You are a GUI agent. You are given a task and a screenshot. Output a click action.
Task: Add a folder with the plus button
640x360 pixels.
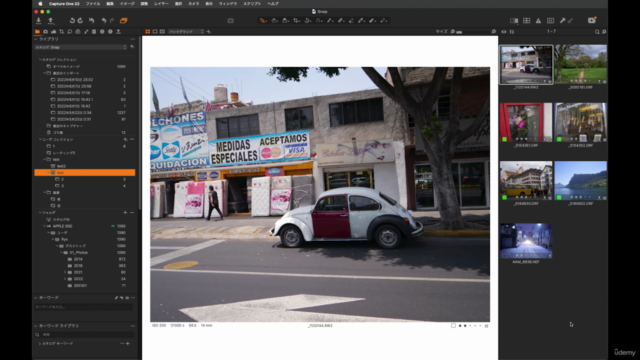tap(125, 213)
